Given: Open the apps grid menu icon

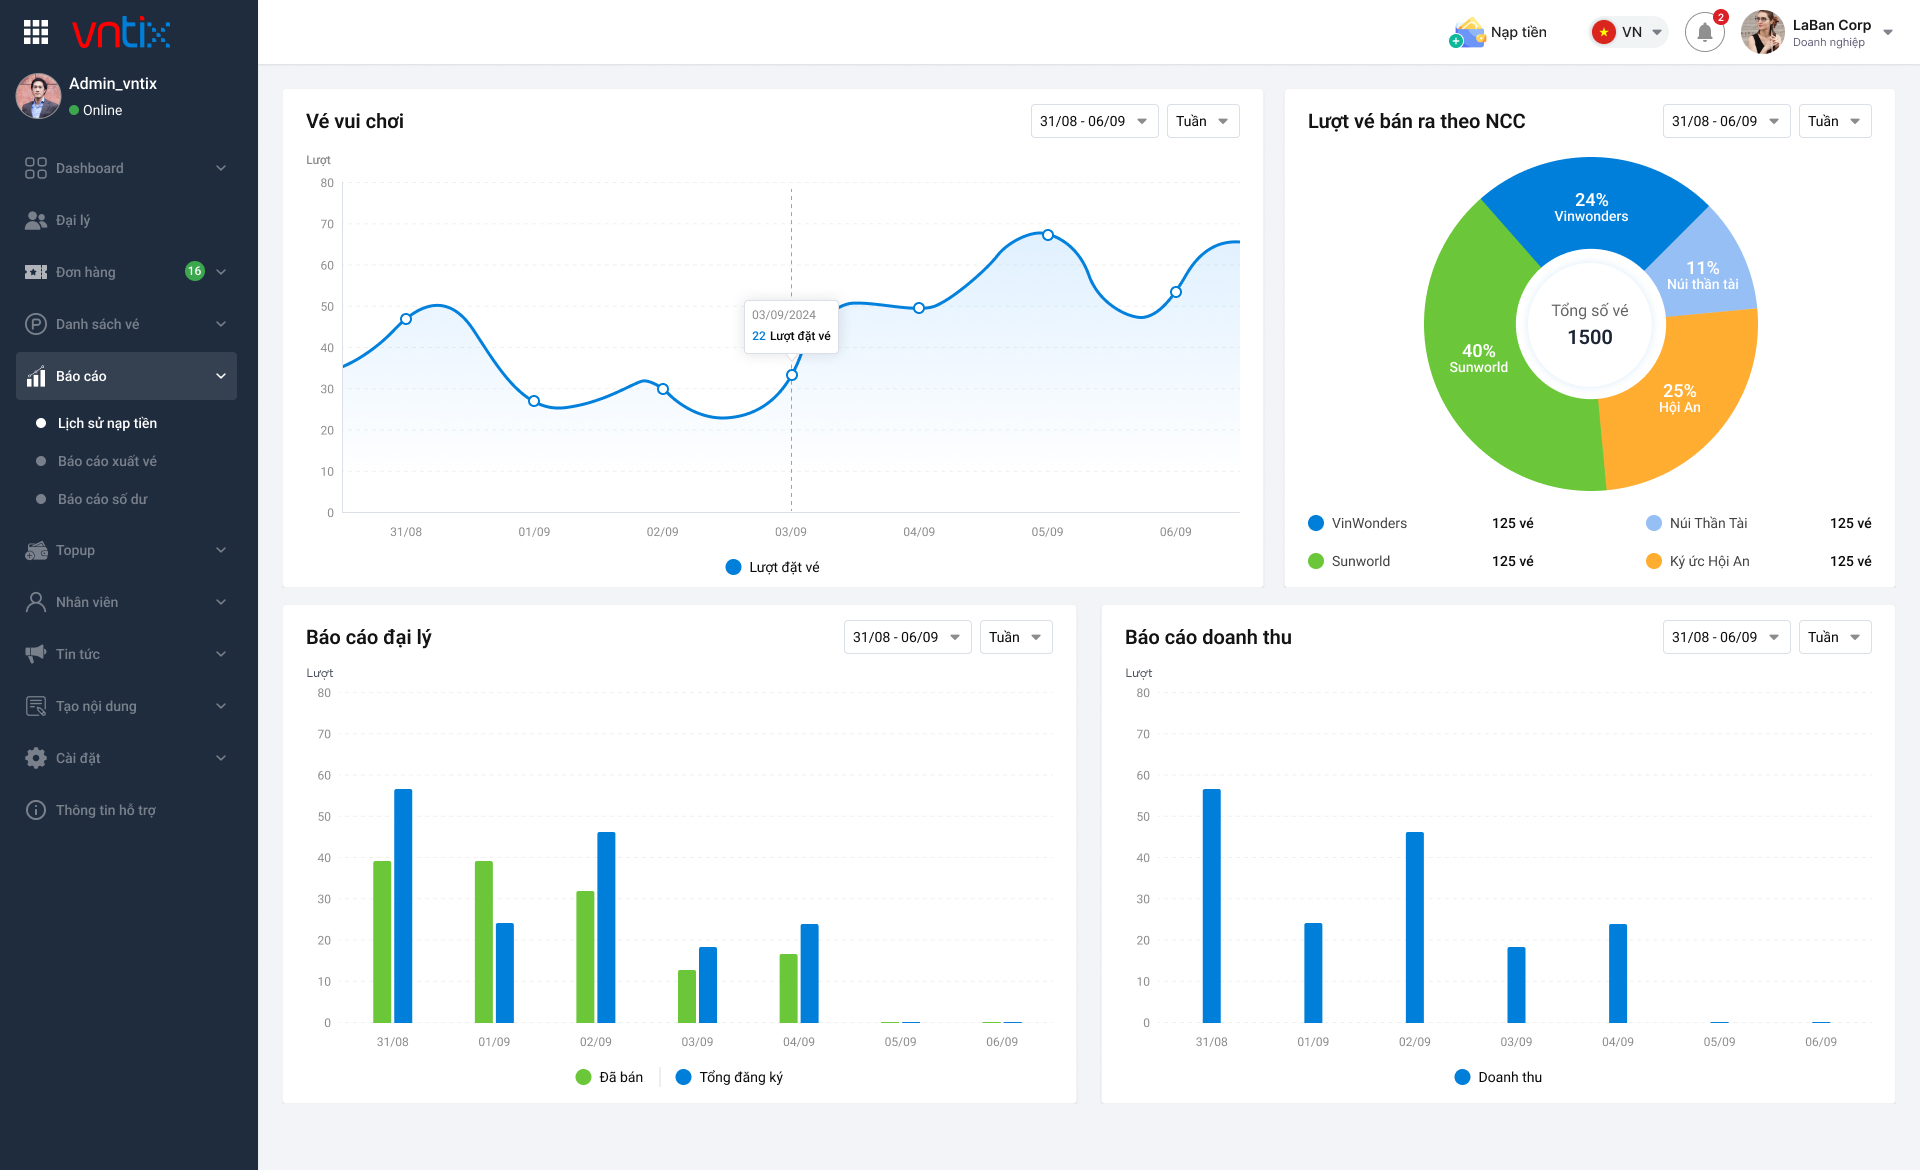Looking at the screenshot, I should 36,32.
